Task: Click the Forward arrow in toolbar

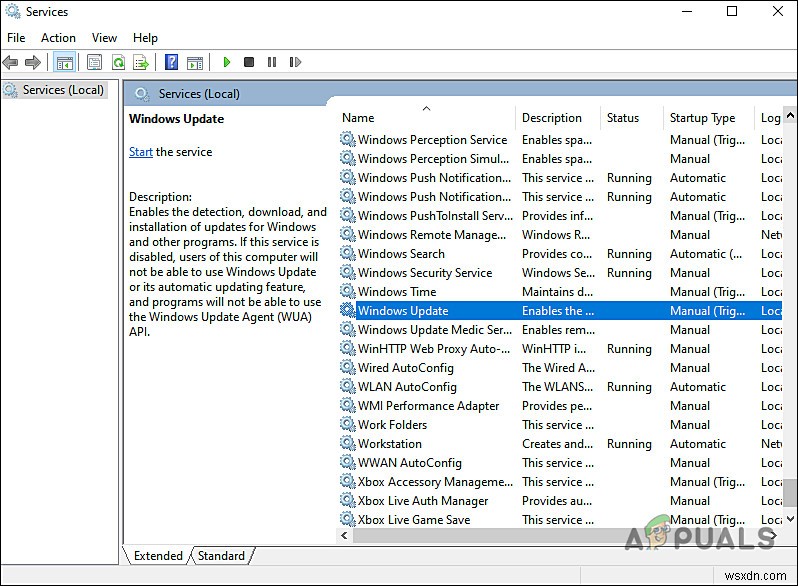Action: click(33, 62)
